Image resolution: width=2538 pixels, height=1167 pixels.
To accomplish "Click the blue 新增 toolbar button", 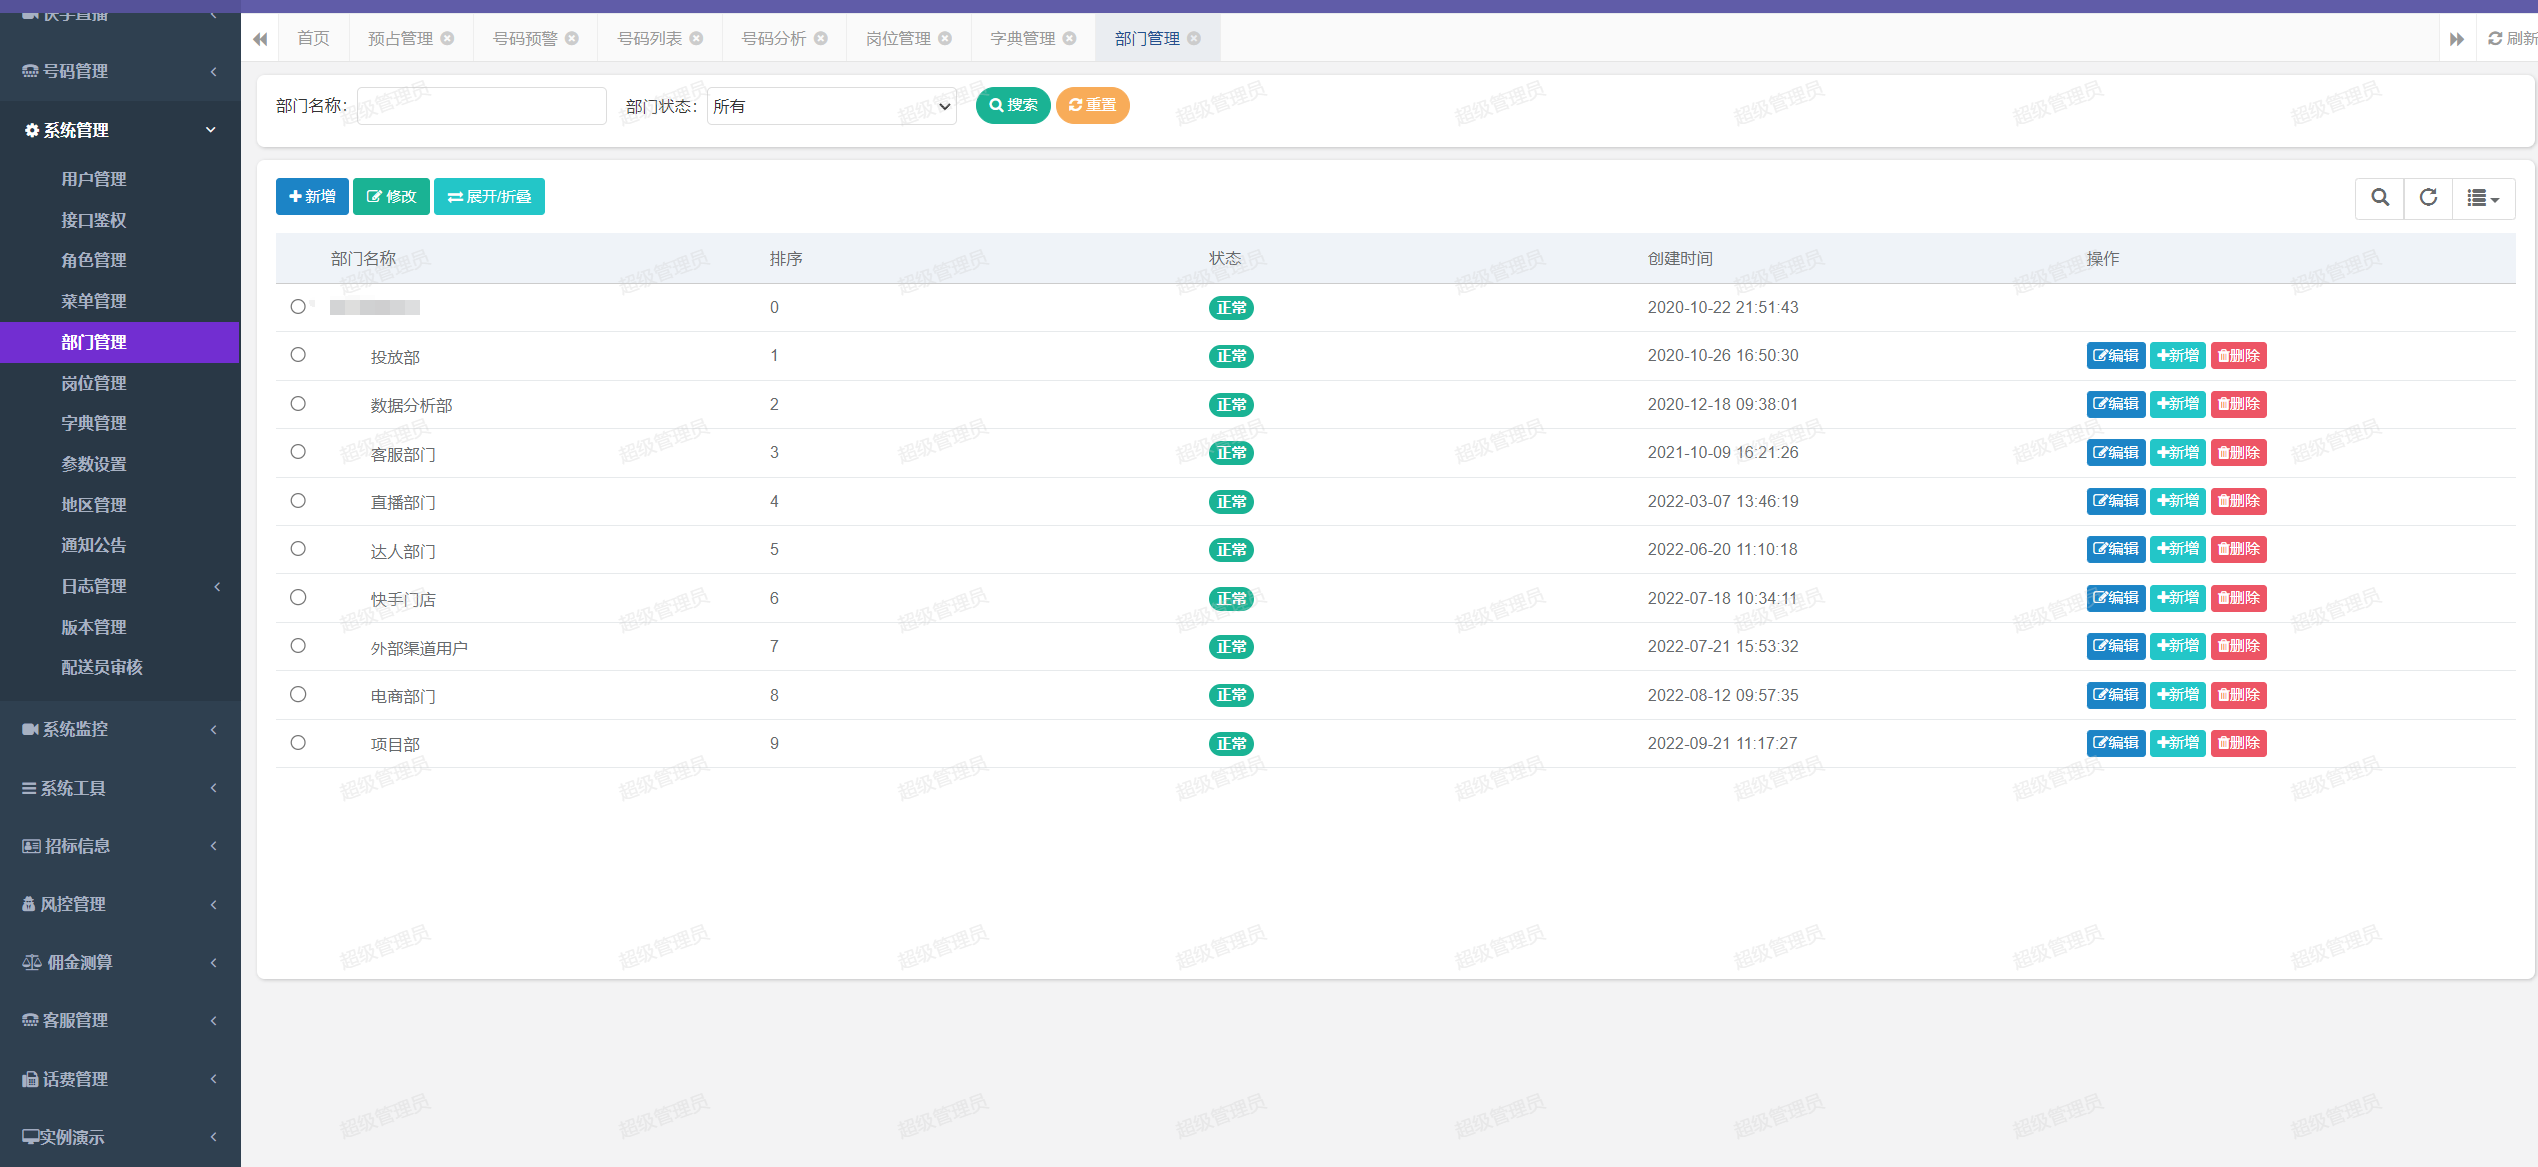I will tap(312, 197).
